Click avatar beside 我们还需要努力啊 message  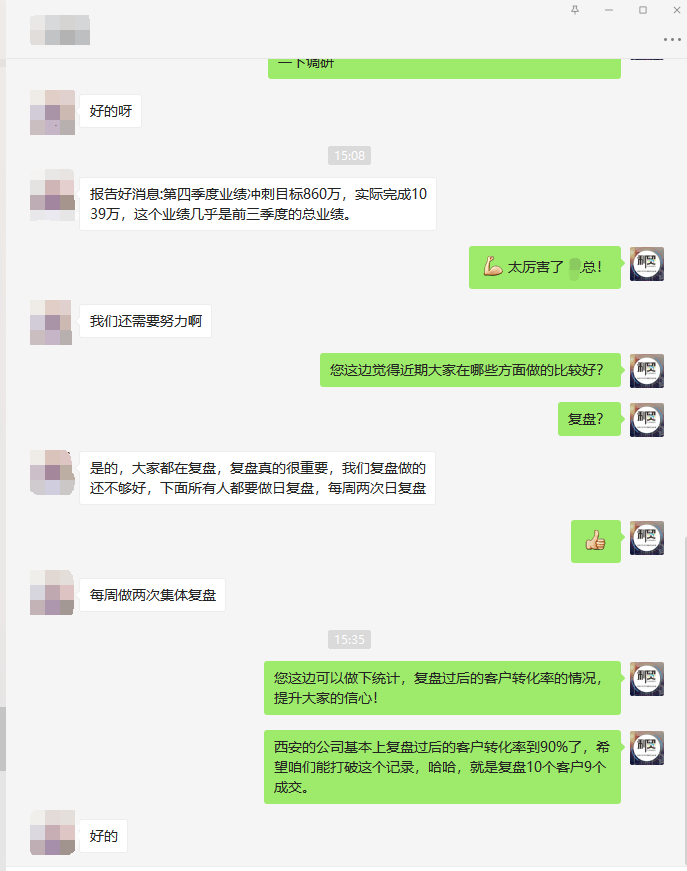(x=51, y=322)
